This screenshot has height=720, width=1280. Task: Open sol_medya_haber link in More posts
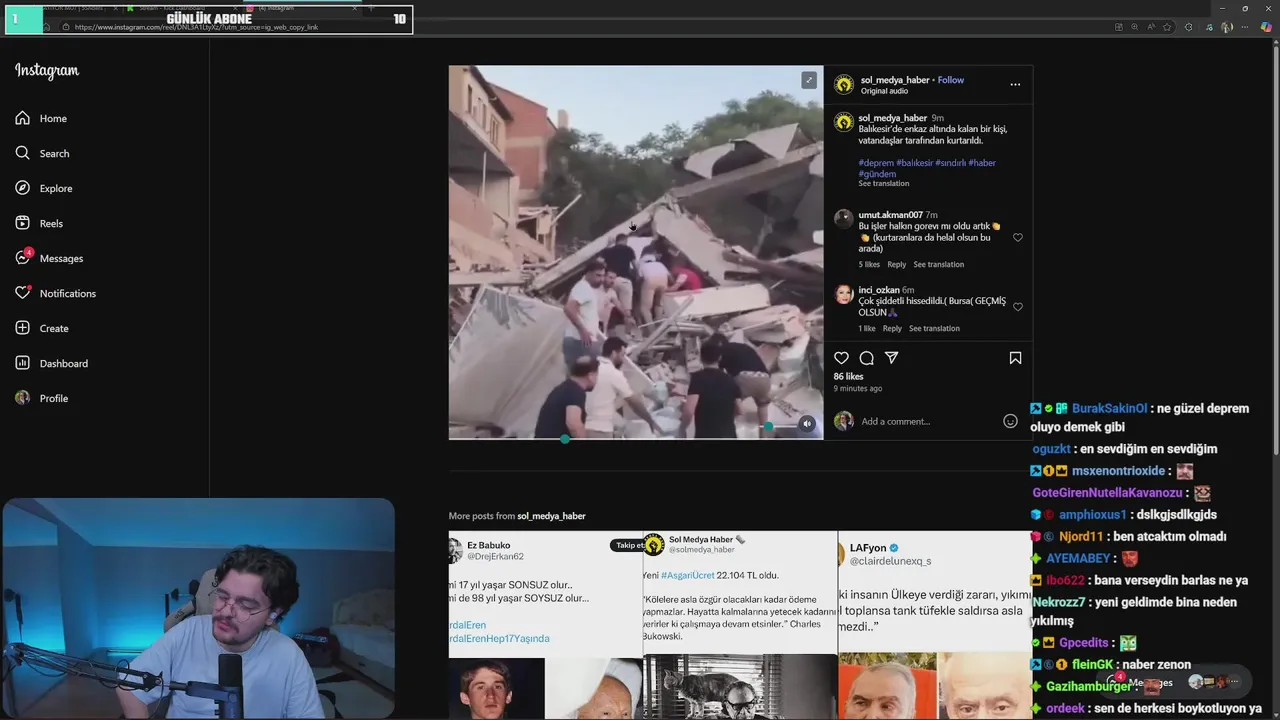coord(551,516)
